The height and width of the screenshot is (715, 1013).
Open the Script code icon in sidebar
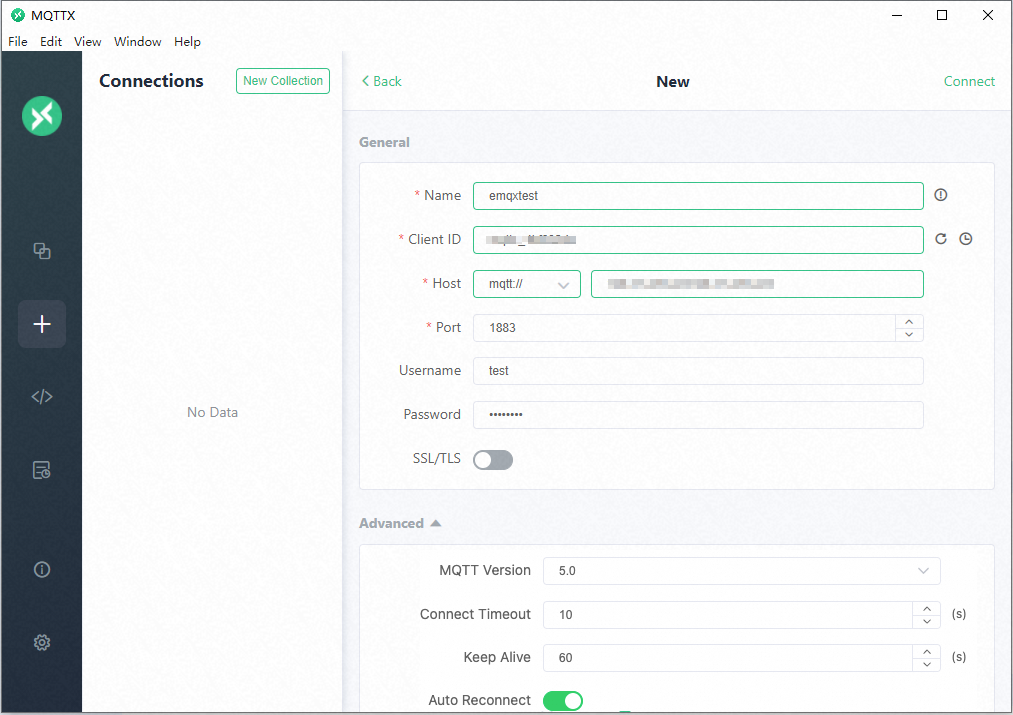(x=42, y=397)
